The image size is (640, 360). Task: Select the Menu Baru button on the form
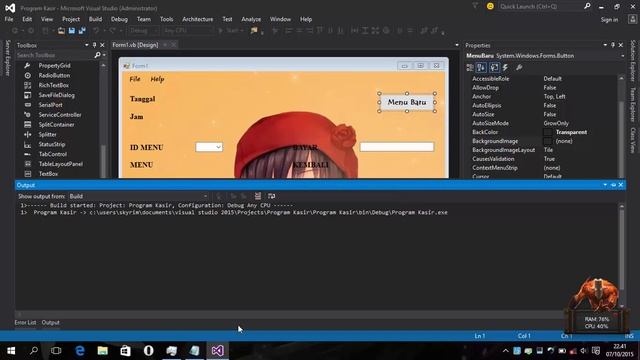click(407, 102)
